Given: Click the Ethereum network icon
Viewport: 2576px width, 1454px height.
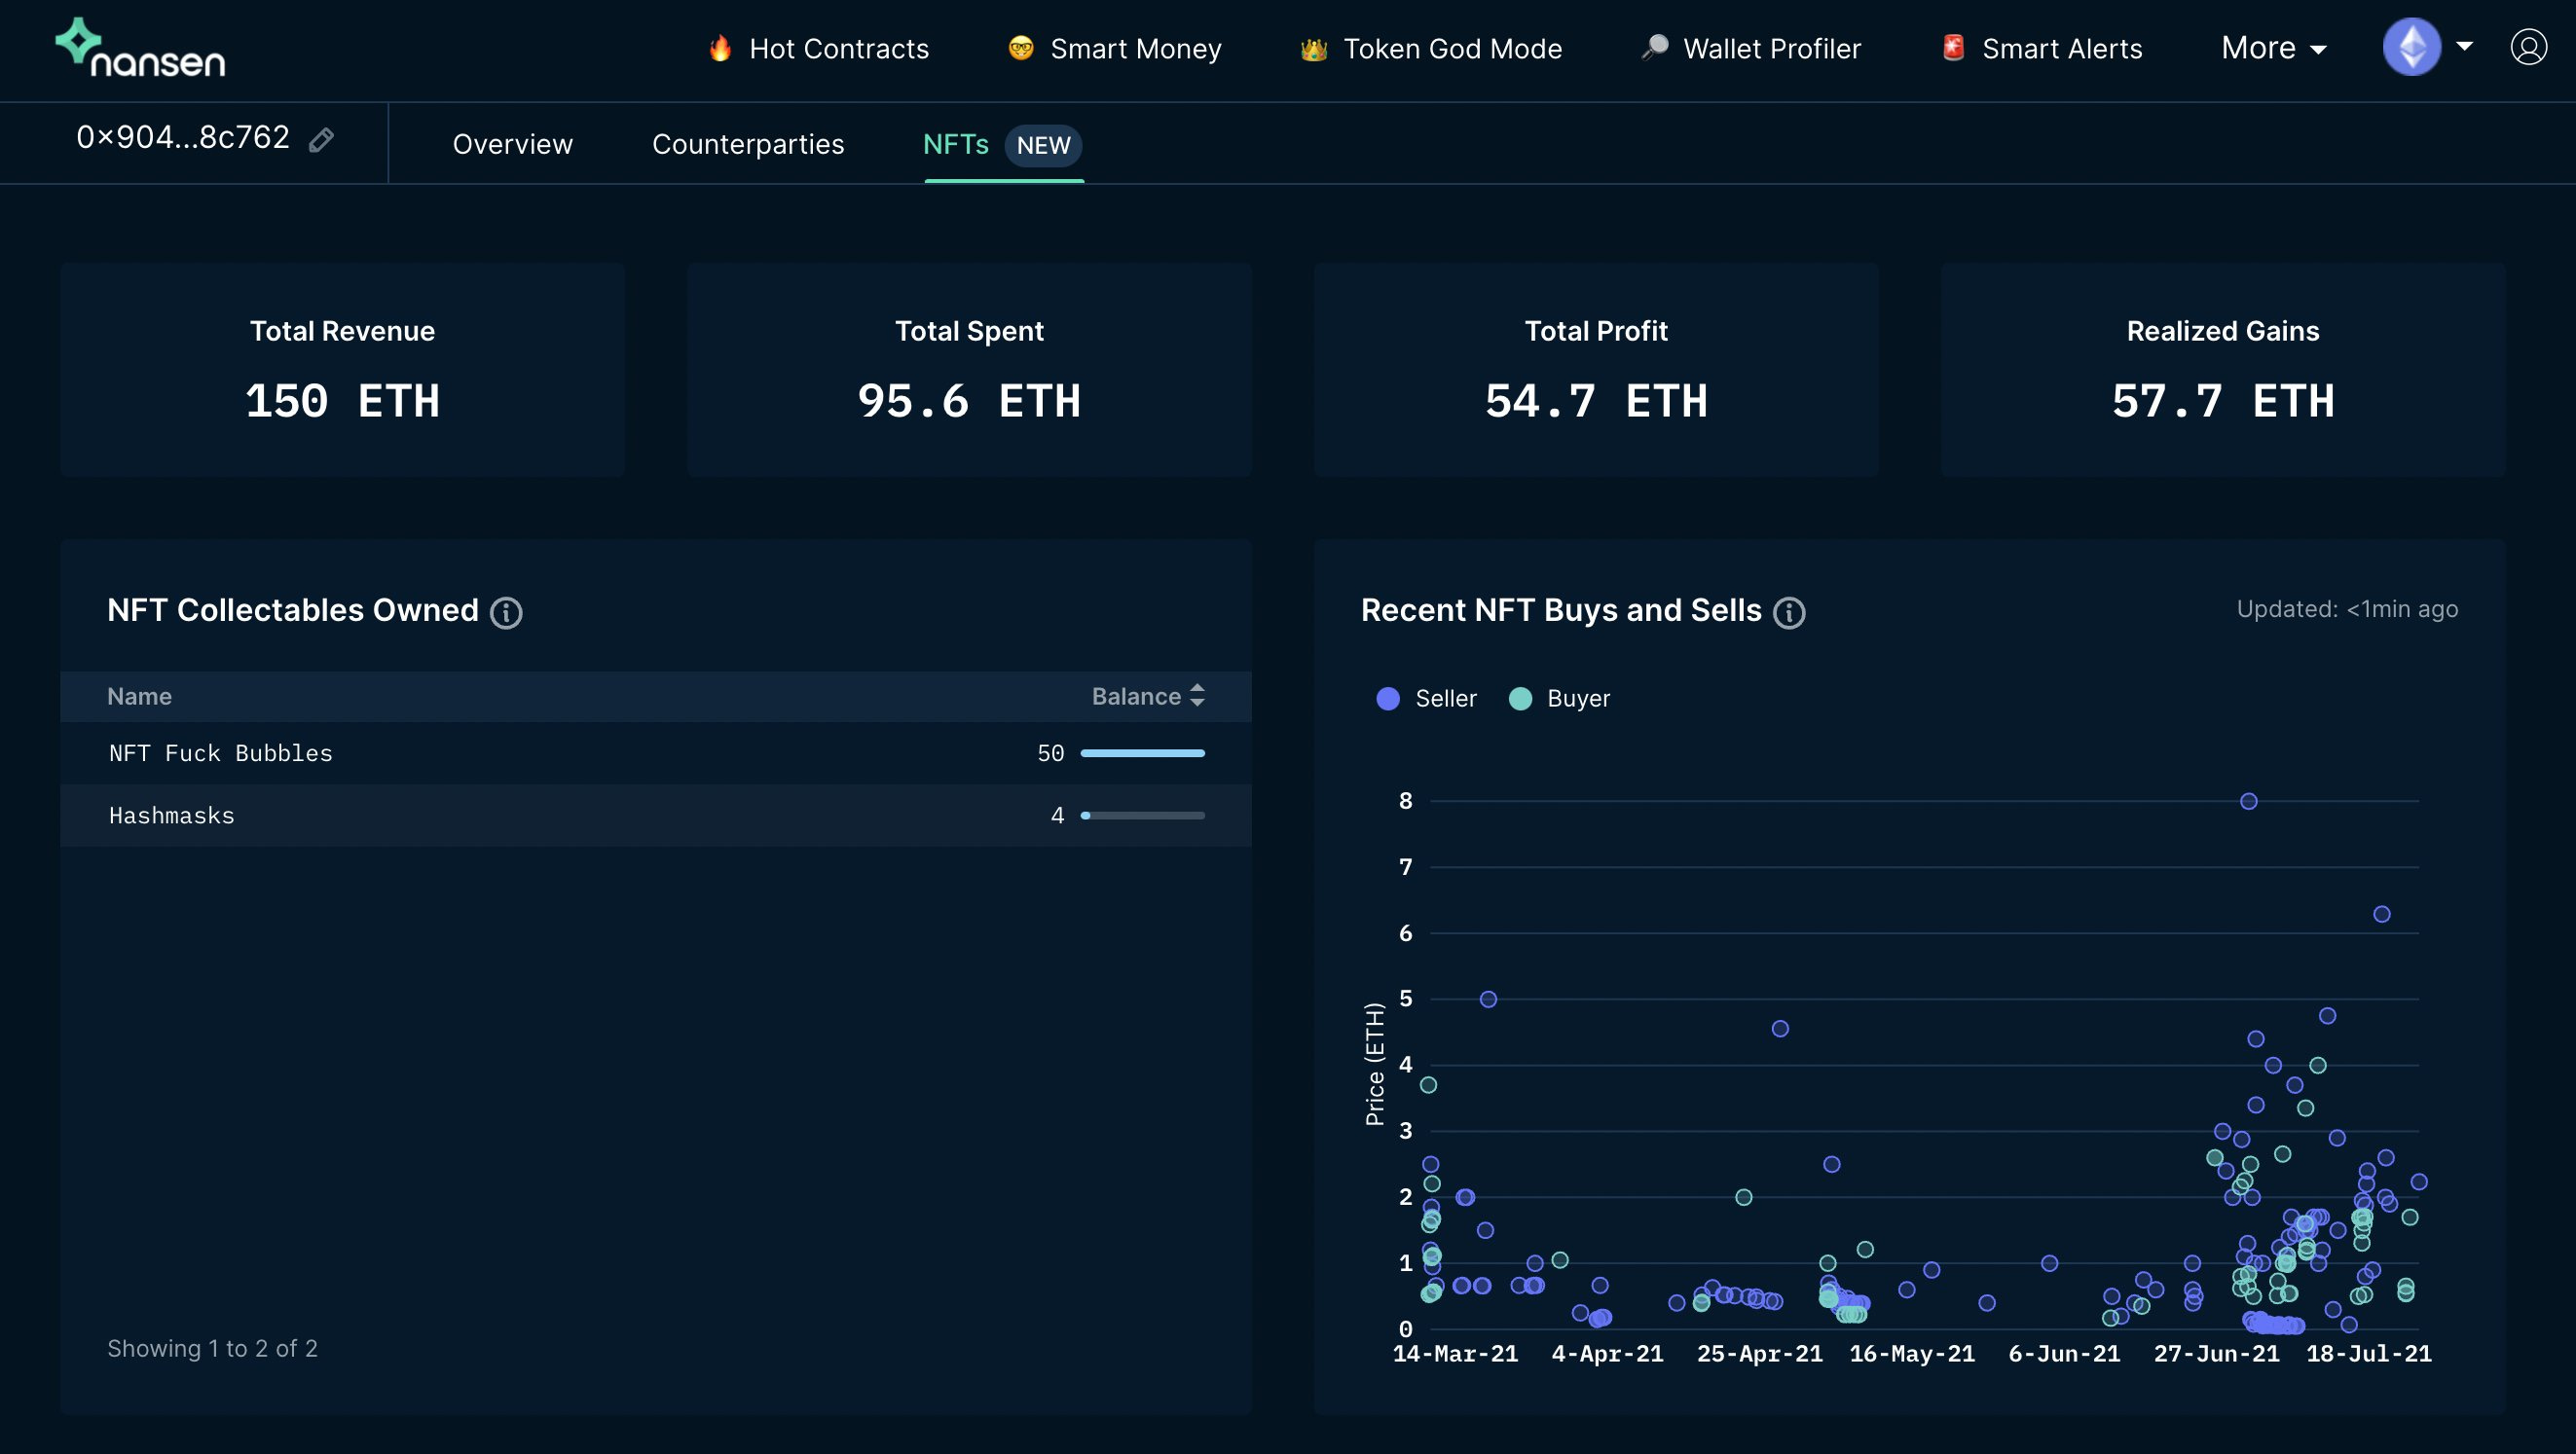Looking at the screenshot, I should click(x=2411, y=47).
